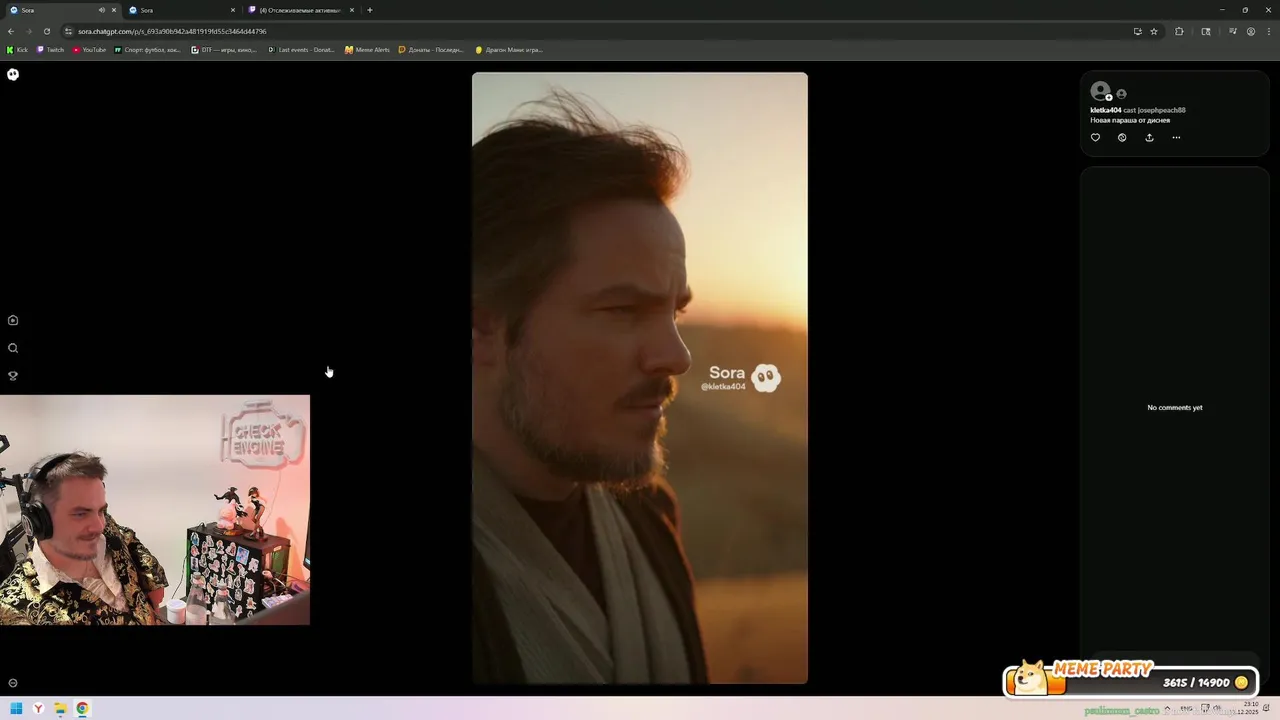
Task: Open the Twitch bookmark
Action: pyautogui.click(x=50, y=49)
